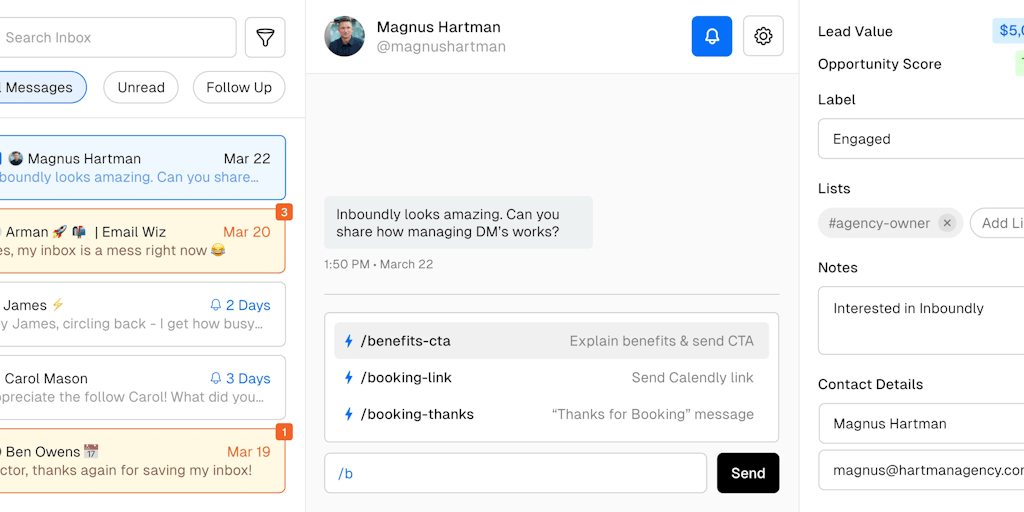Image resolution: width=1024 pixels, height=512 pixels.
Task: Click the Mar 20 date on Arman's row
Action: coord(246,232)
